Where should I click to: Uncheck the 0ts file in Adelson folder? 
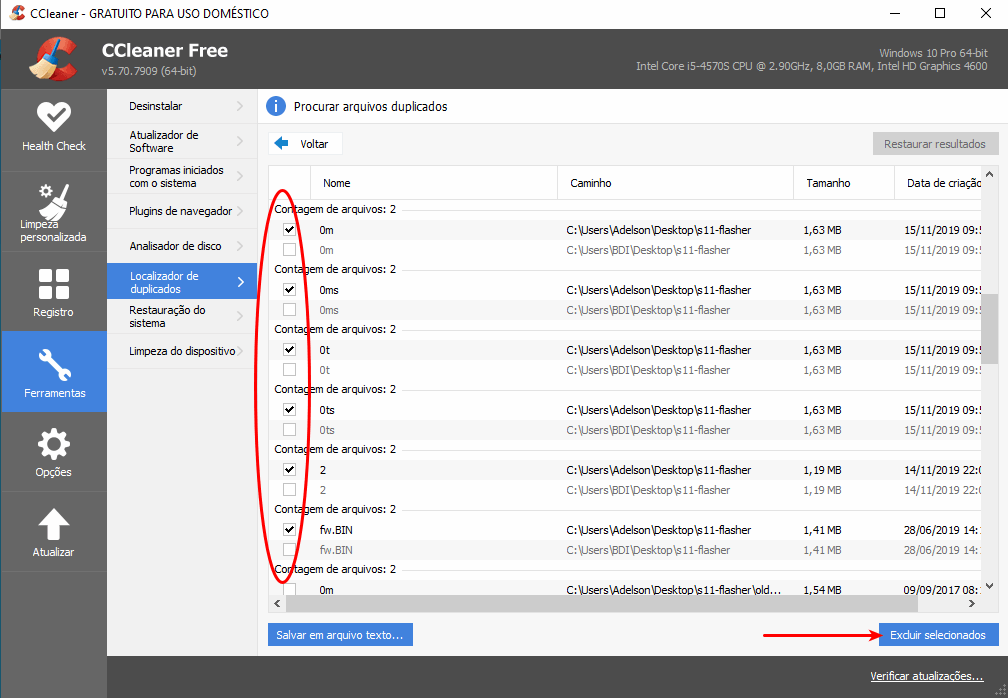click(289, 409)
